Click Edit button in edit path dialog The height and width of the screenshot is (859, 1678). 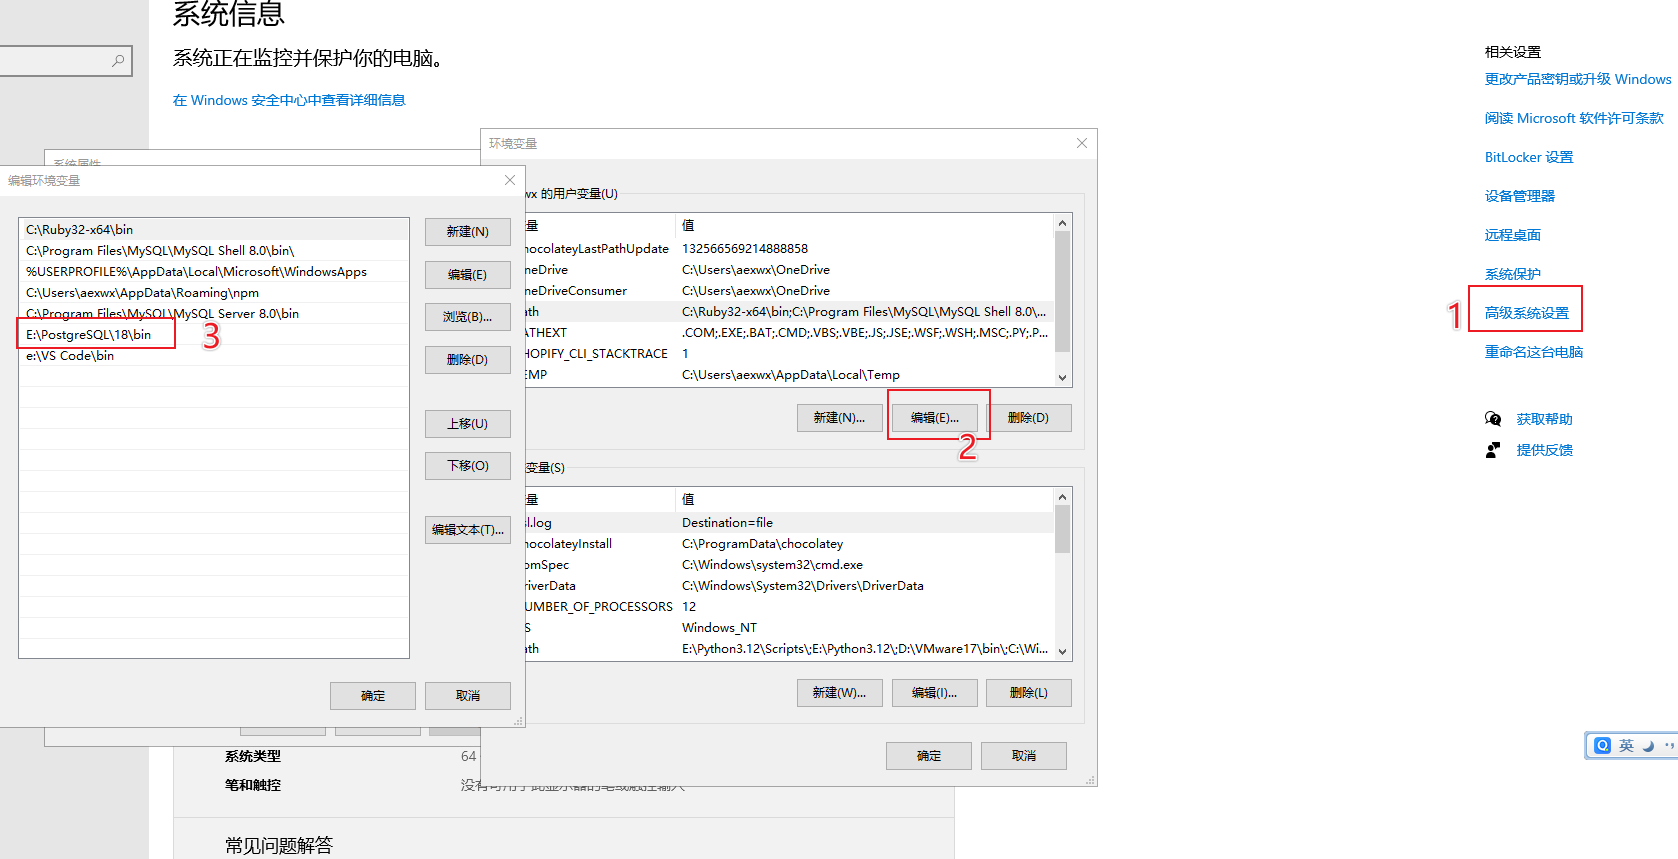pyautogui.click(x=468, y=275)
